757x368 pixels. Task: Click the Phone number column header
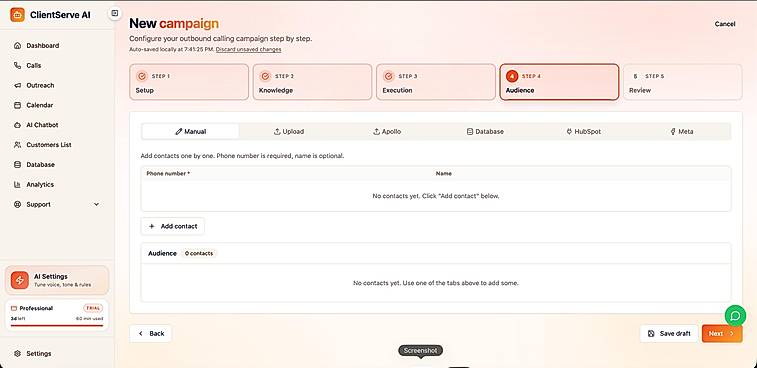pyautogui.click(x=168, y=173)
